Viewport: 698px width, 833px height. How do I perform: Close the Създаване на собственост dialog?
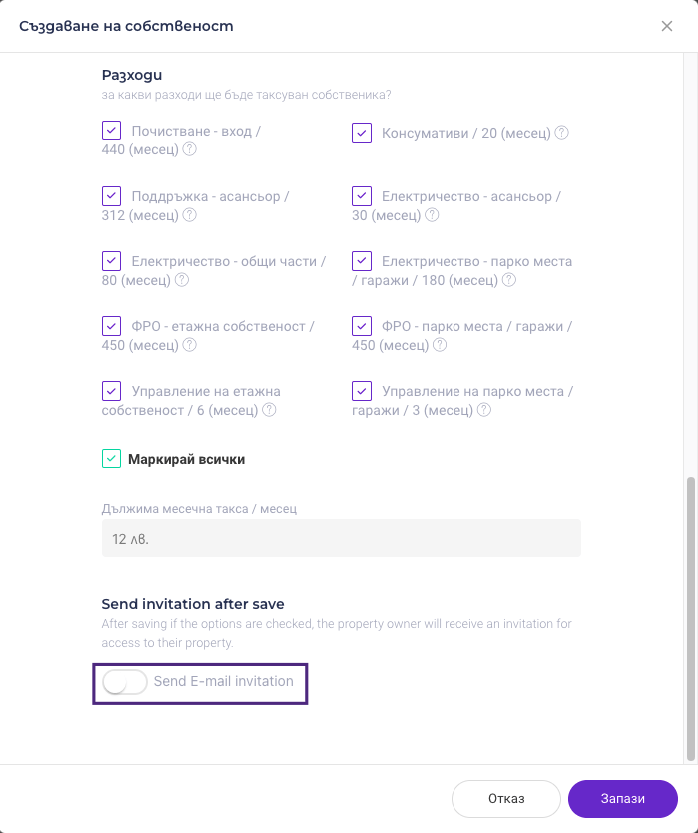pyautogui.click(x=667, y=26)
